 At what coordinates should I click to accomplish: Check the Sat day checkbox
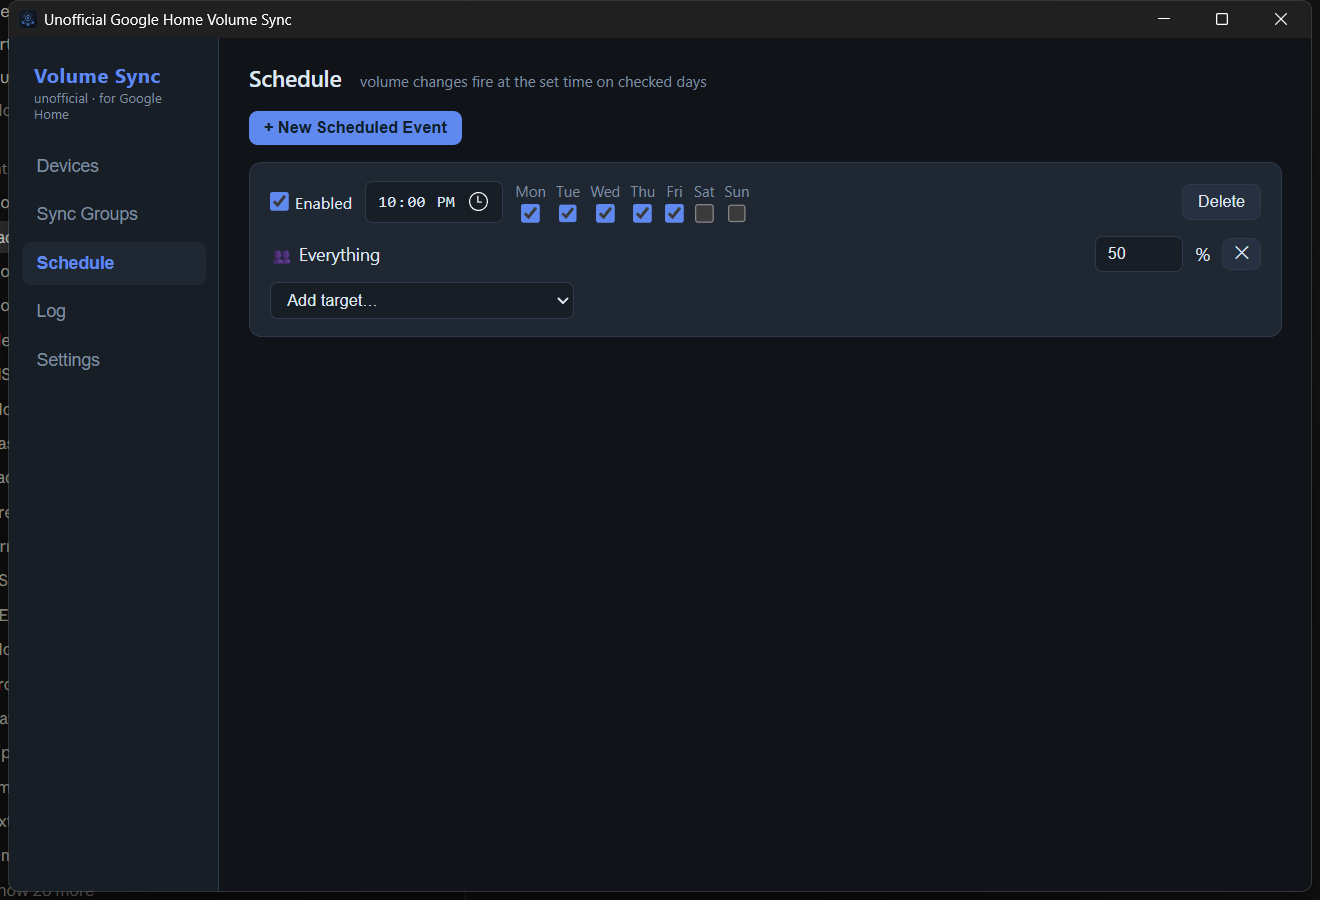704,214
